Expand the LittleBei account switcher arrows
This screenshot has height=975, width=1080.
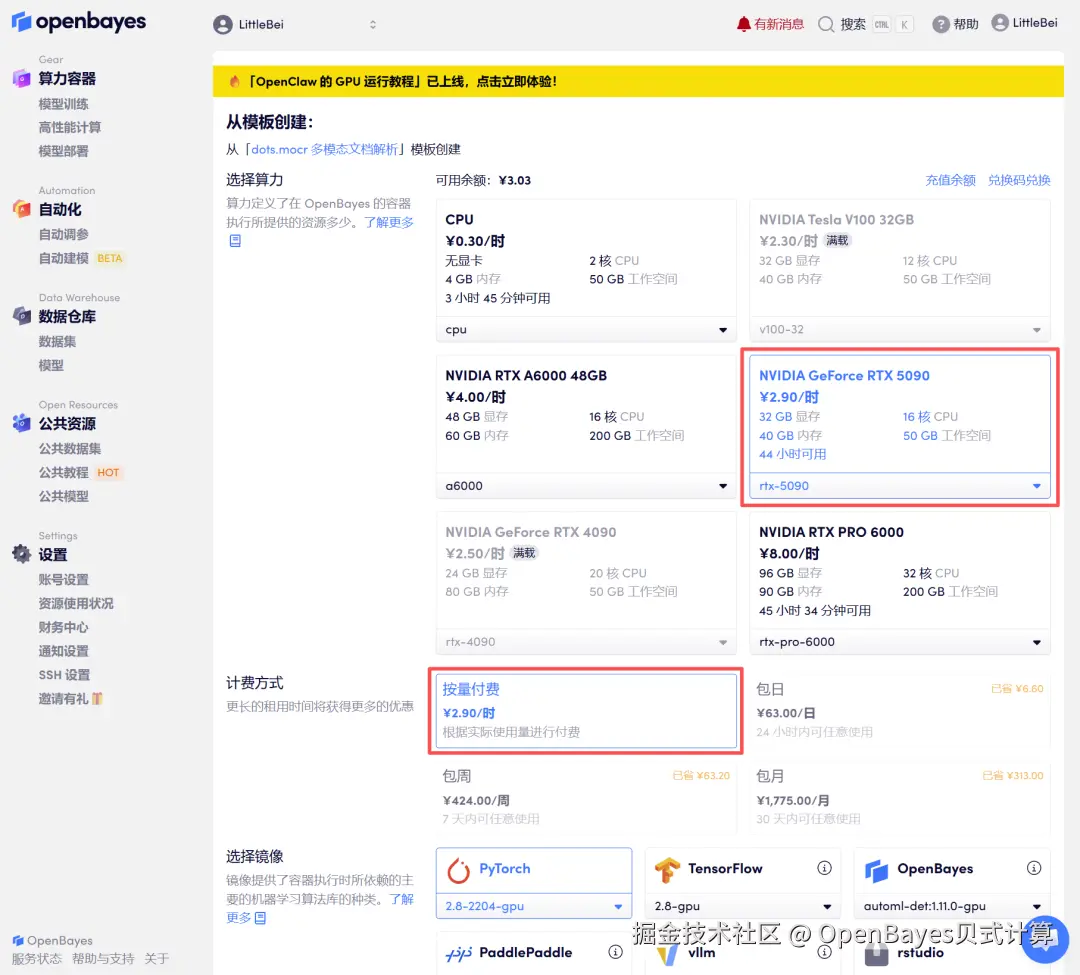(x=373, y=25)
